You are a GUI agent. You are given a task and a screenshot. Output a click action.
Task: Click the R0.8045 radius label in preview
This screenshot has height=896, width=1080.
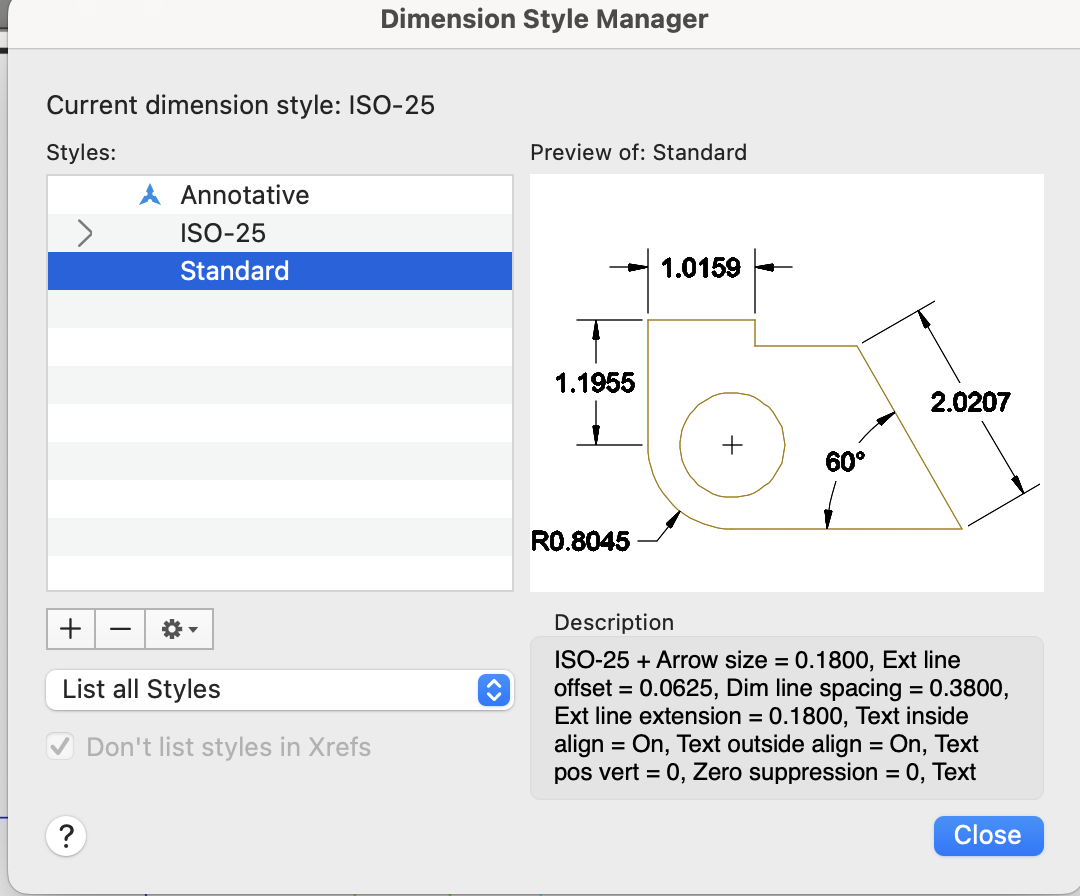tap(581, 542)
